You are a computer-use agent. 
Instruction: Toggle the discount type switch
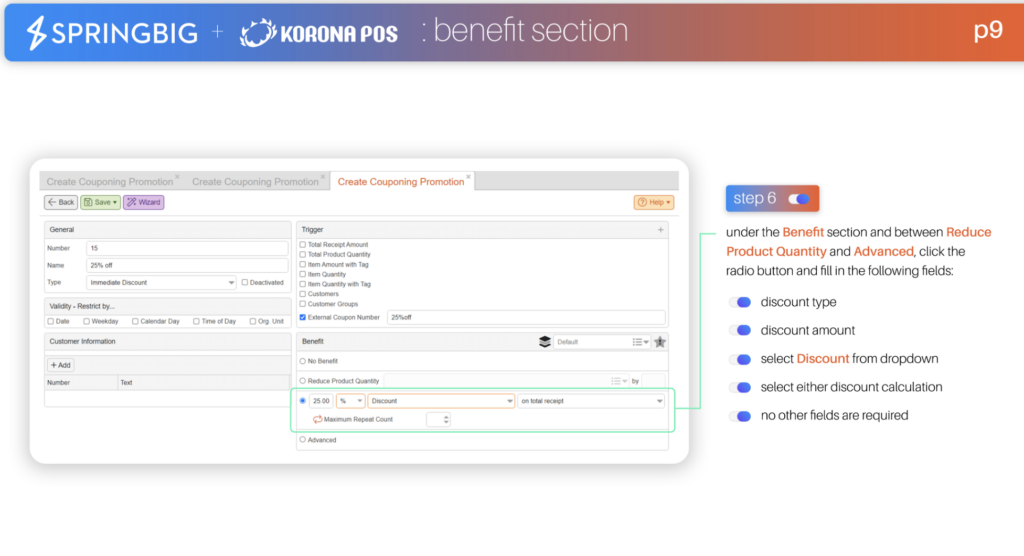(x=741, y=303)
